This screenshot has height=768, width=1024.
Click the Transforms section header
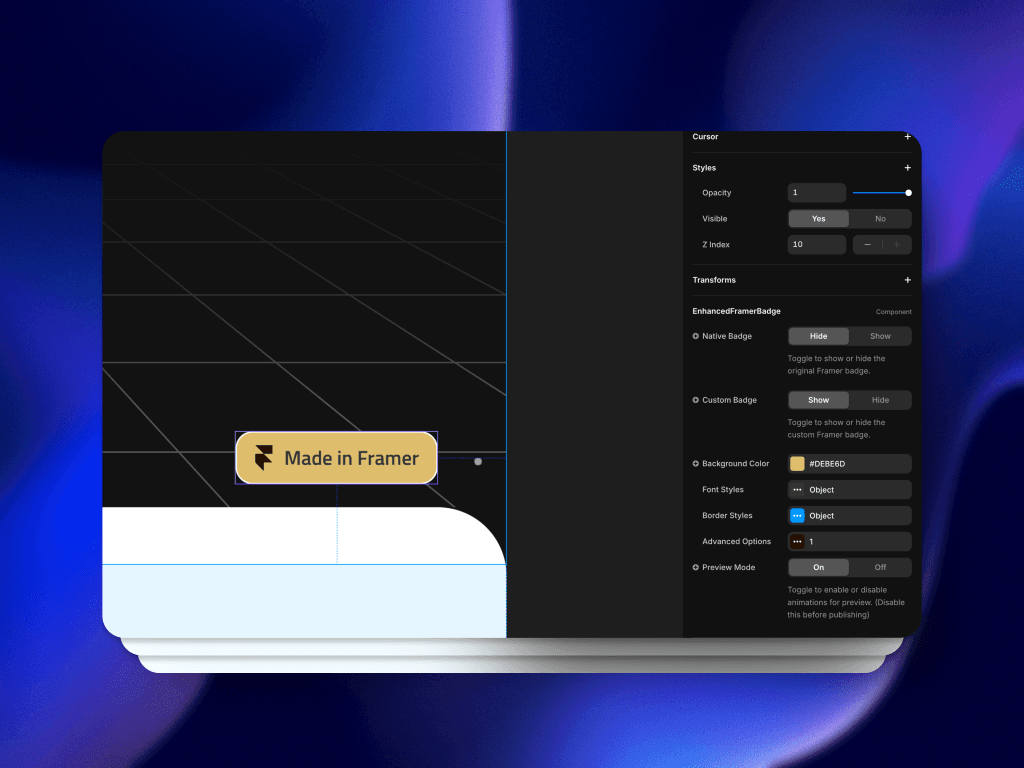(714, 280)
